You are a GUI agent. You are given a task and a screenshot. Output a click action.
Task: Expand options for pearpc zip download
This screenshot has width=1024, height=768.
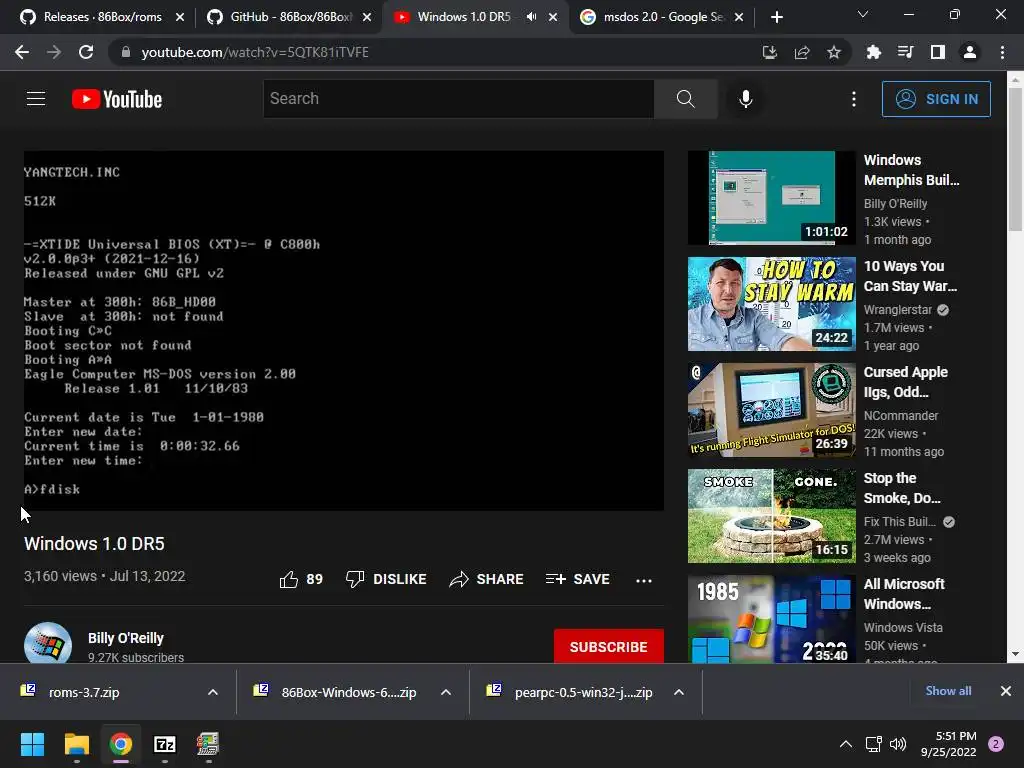click(679, 692)
